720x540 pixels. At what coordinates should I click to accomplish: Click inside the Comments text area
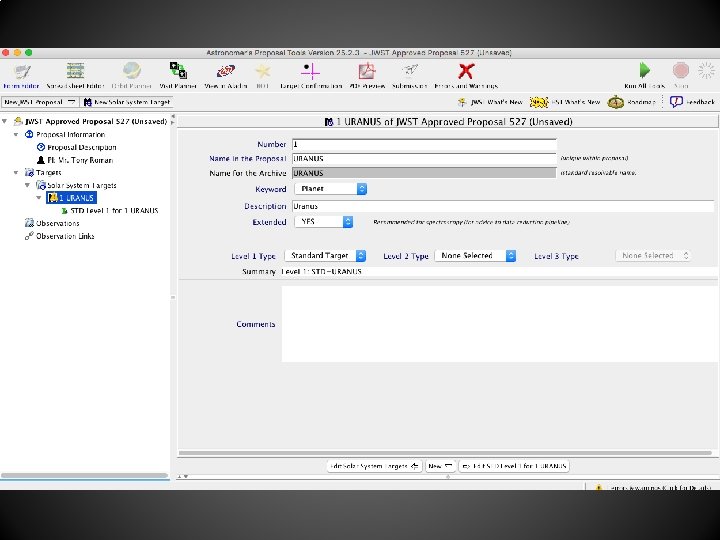[500, 324]
